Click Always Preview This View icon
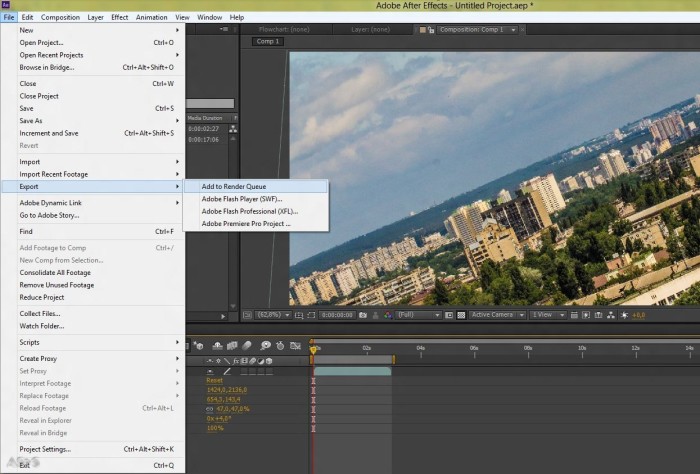The height and width of the screenshot is (474, 700). [x=247, y=315]
